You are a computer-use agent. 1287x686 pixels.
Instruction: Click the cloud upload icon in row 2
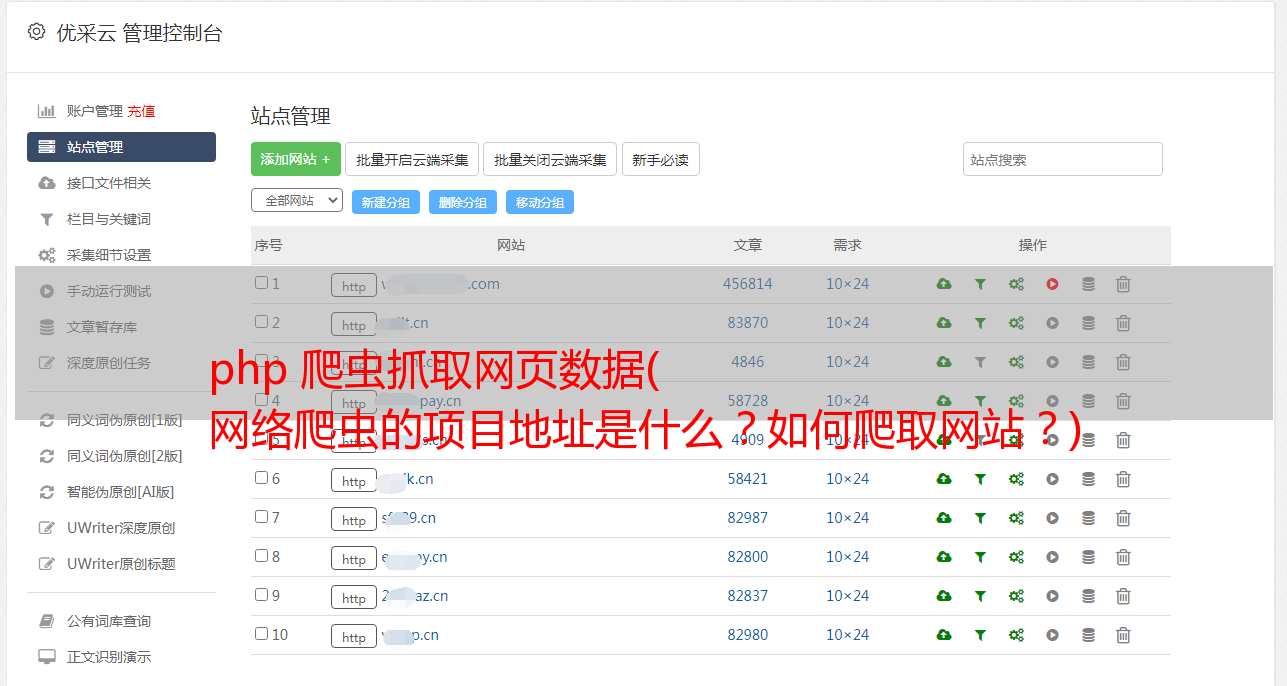(x=944, y=323)
